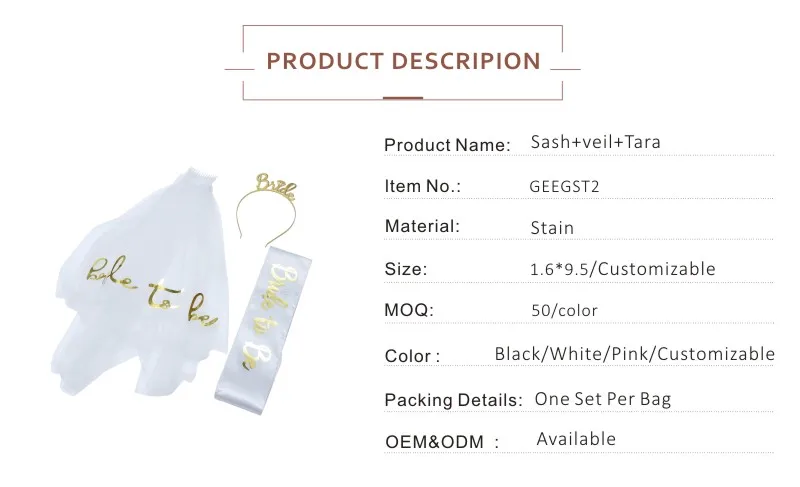Select the 1.6*9.5/Customizable size text
Image resolution: width=800 pixels, height=487 pixels.
tap(623, 269)
